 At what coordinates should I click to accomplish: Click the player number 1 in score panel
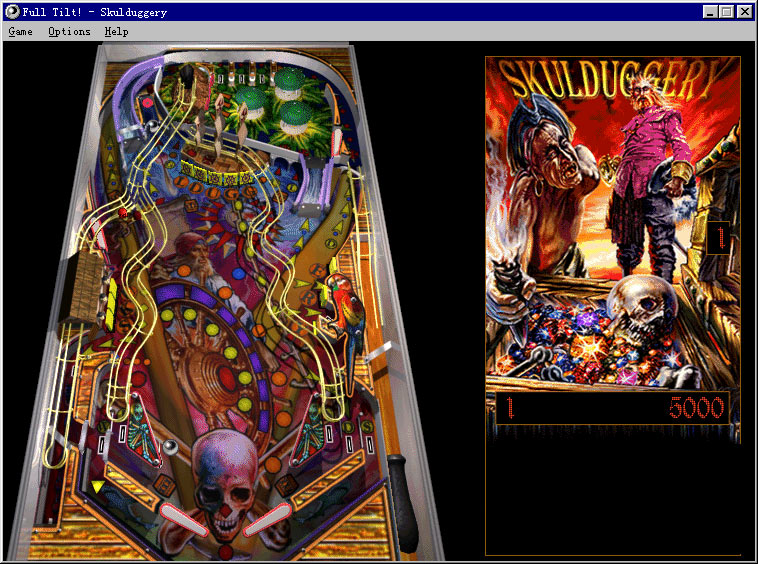coord(510,408)
